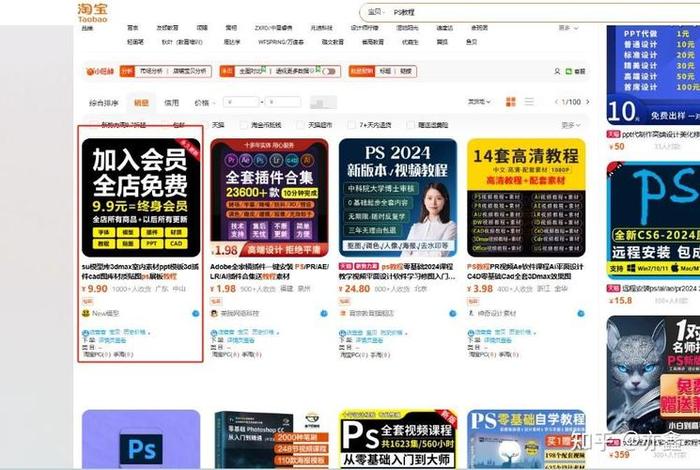Click the ¥24.80 price
The width and height of the screenshot is (700, 470).
[x=354, y=289]
